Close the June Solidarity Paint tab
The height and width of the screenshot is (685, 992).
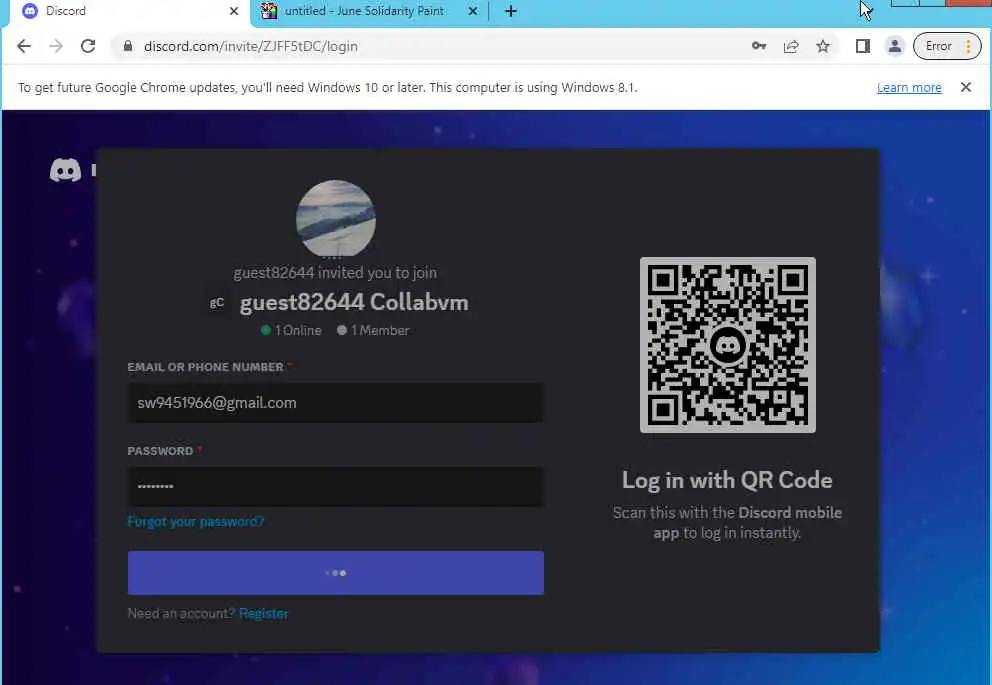pyautogui.click(x=473, y=11)
